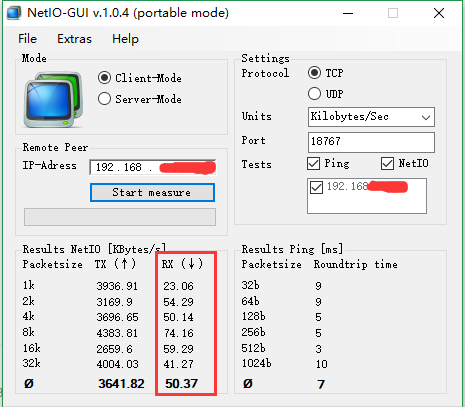Toggle the NetIO test checkbox
The width and height of the screenshot is (465, 407).
click(x=387, y=164)
